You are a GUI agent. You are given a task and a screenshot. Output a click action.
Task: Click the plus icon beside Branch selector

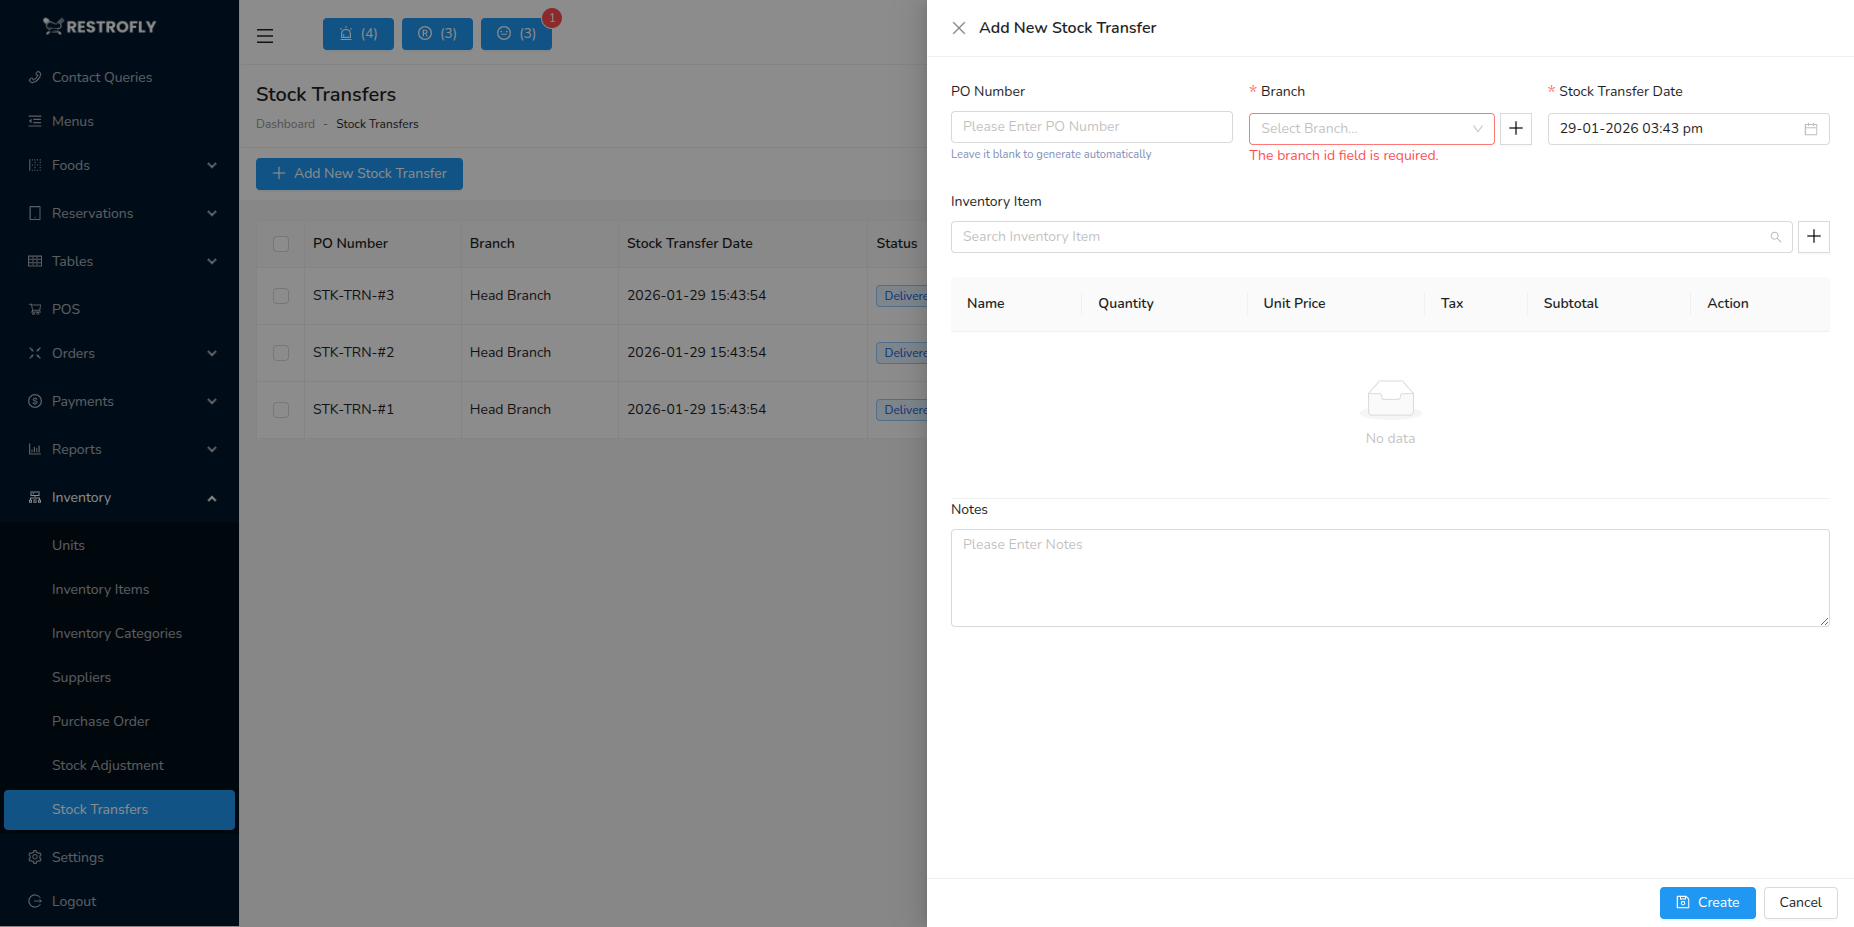coord(1516,128)
